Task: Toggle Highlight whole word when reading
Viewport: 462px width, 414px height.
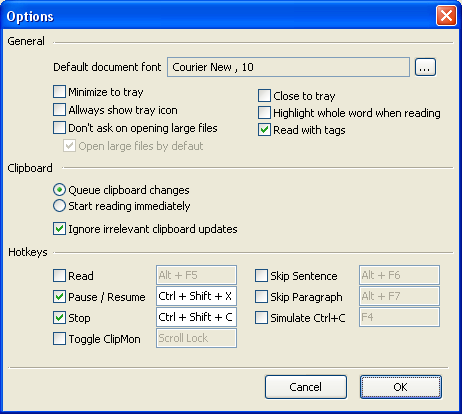Action: click(264, 113)
